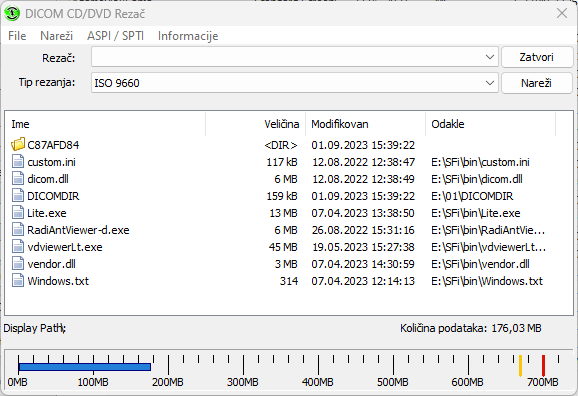Click the Display Path status text
This screenshot has width=578, height=396.
coord(35,328)
